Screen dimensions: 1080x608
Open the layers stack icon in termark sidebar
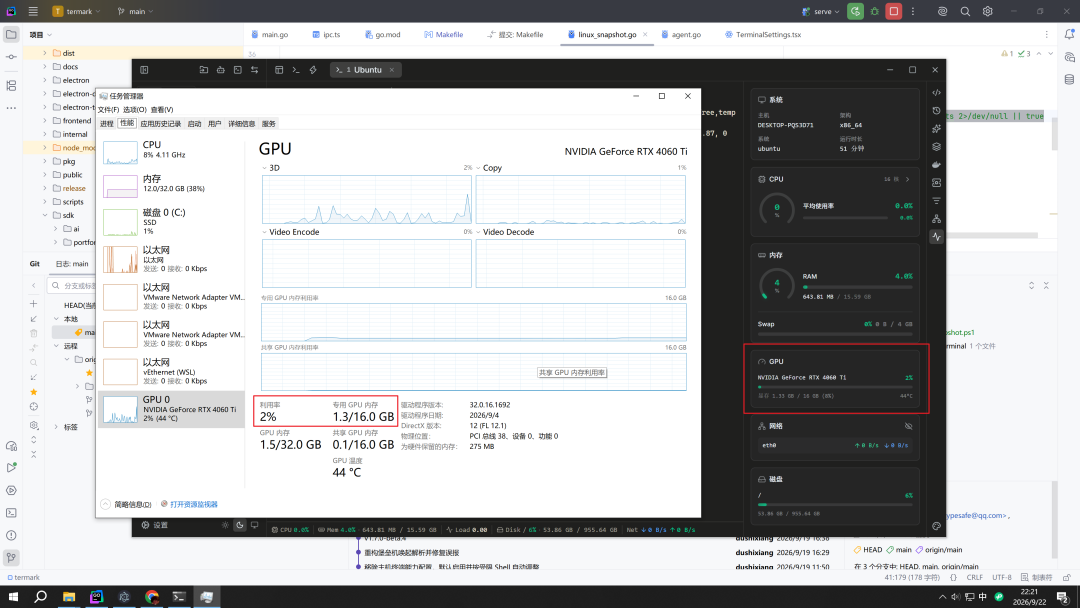coord(936,147)
